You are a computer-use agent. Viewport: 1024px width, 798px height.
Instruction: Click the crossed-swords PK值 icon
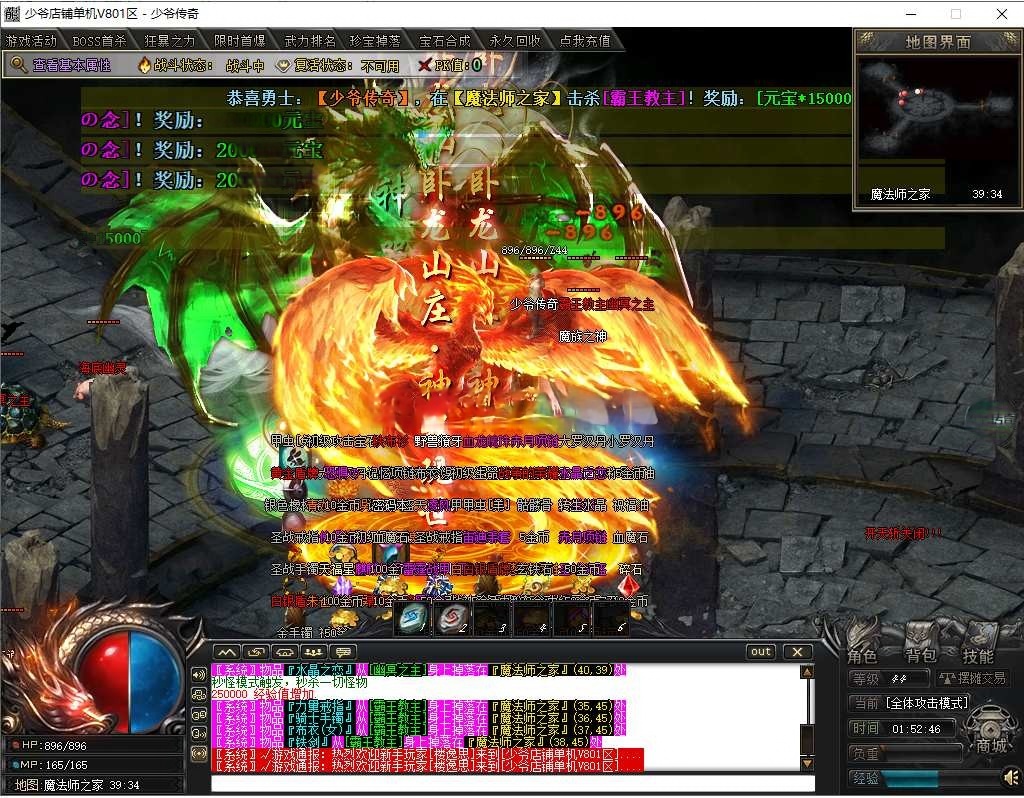pyautogui.click(x=425, y=65)
